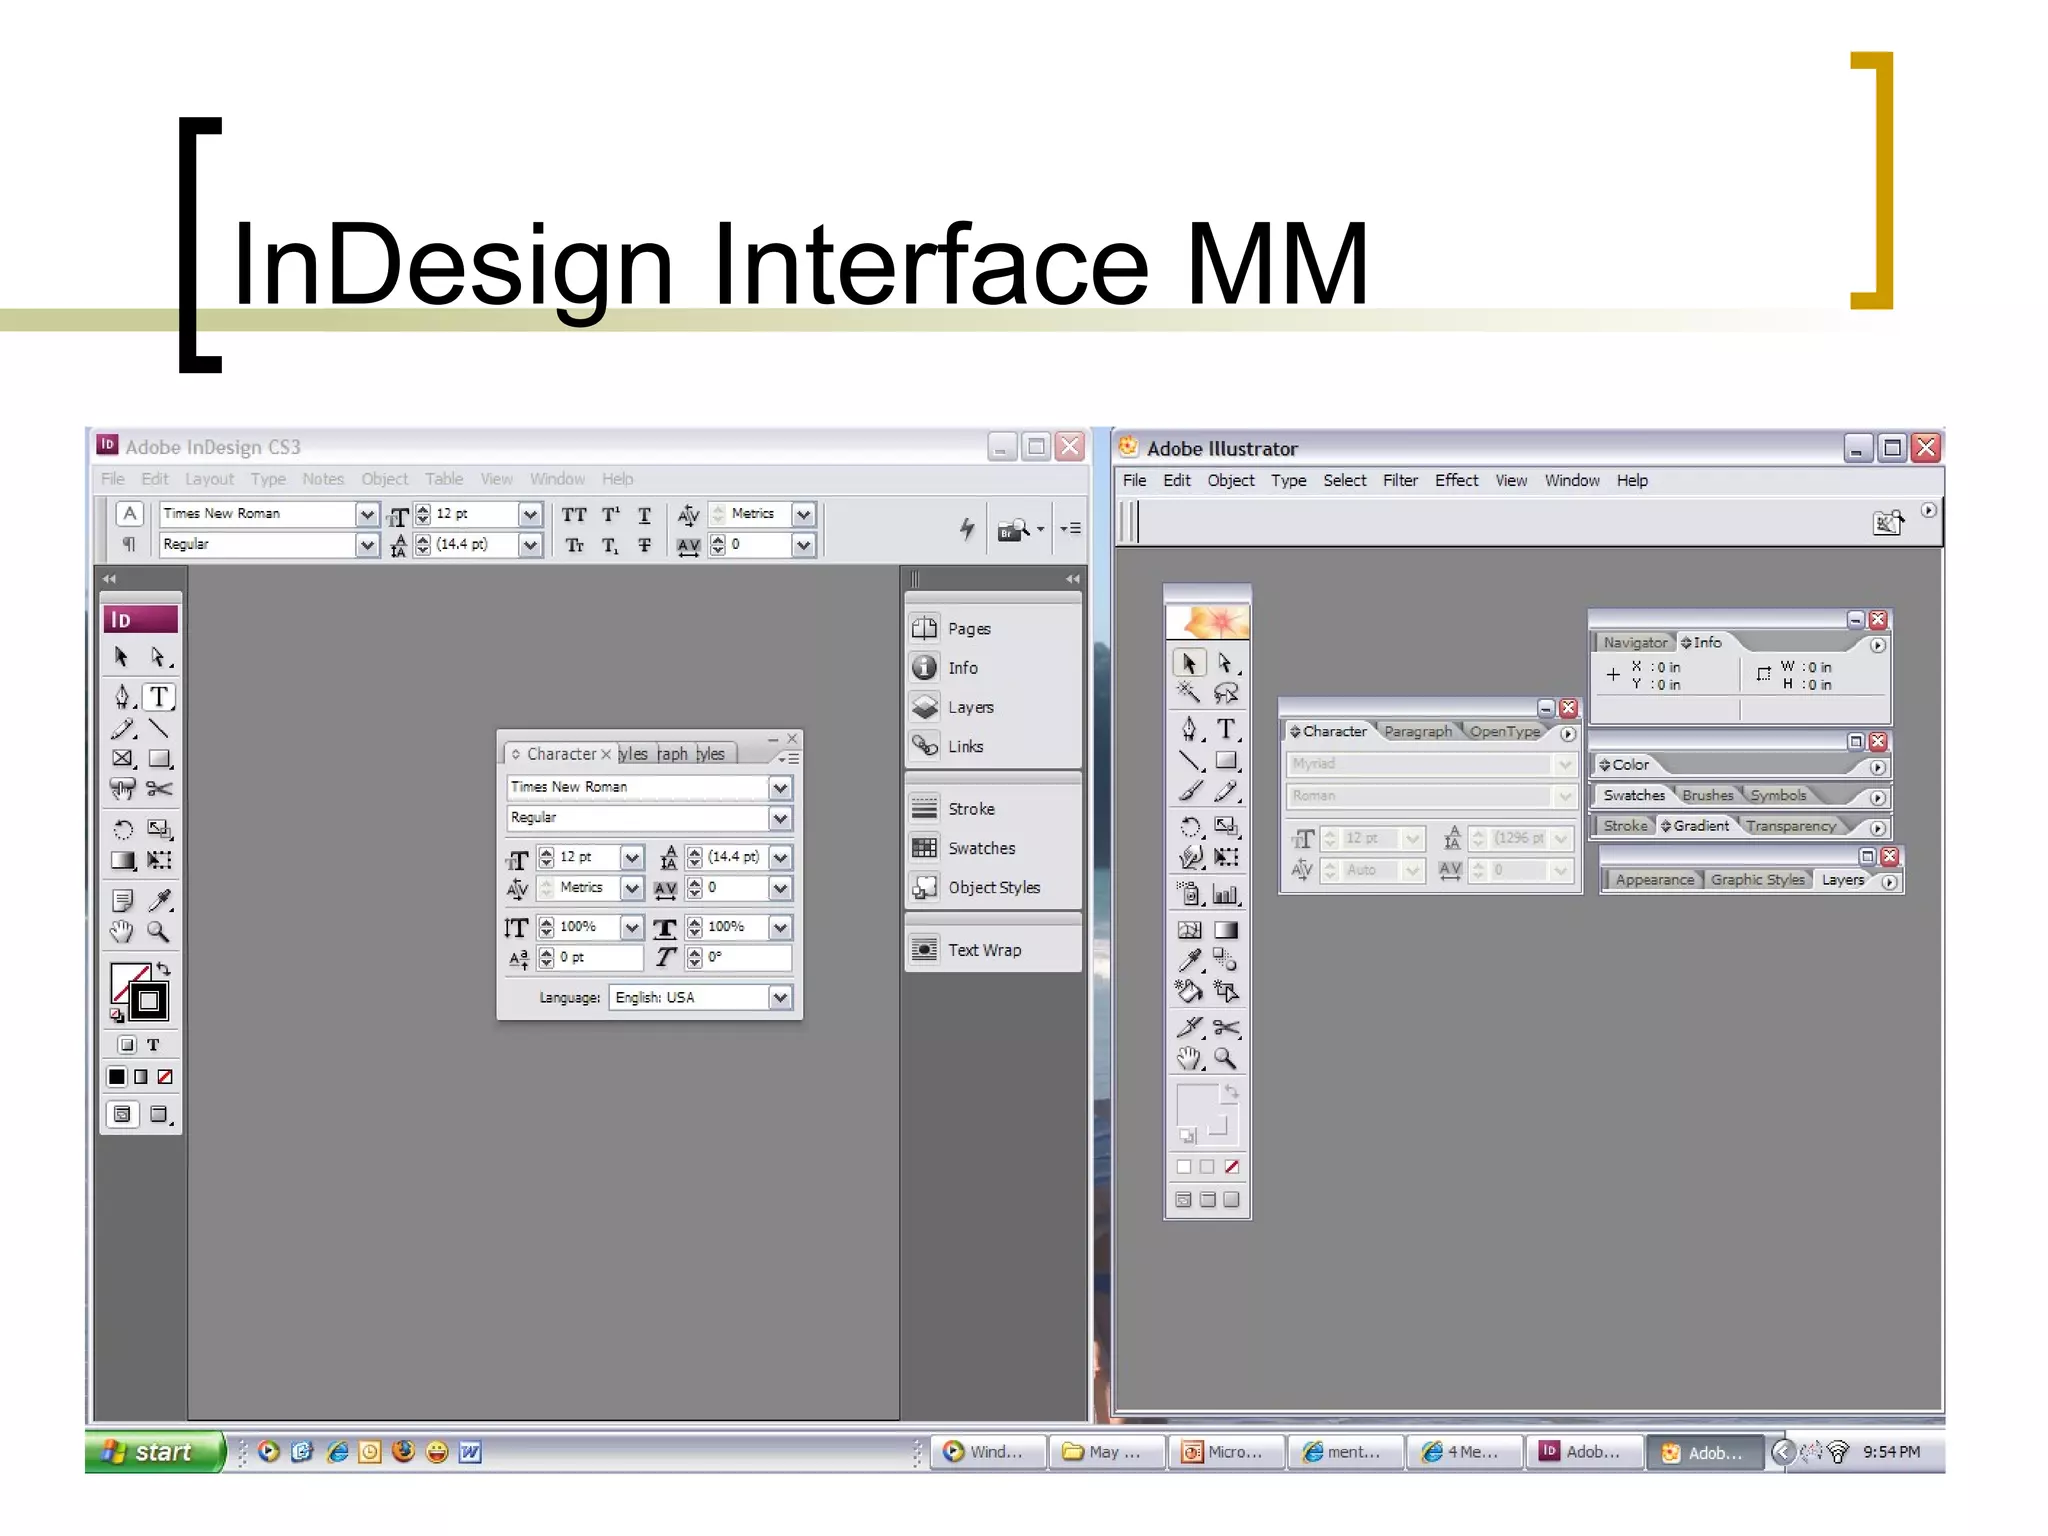Click the Strikethrough T icon in control bar
The height and width of the screenshot is (1536, 2048).
644,546
